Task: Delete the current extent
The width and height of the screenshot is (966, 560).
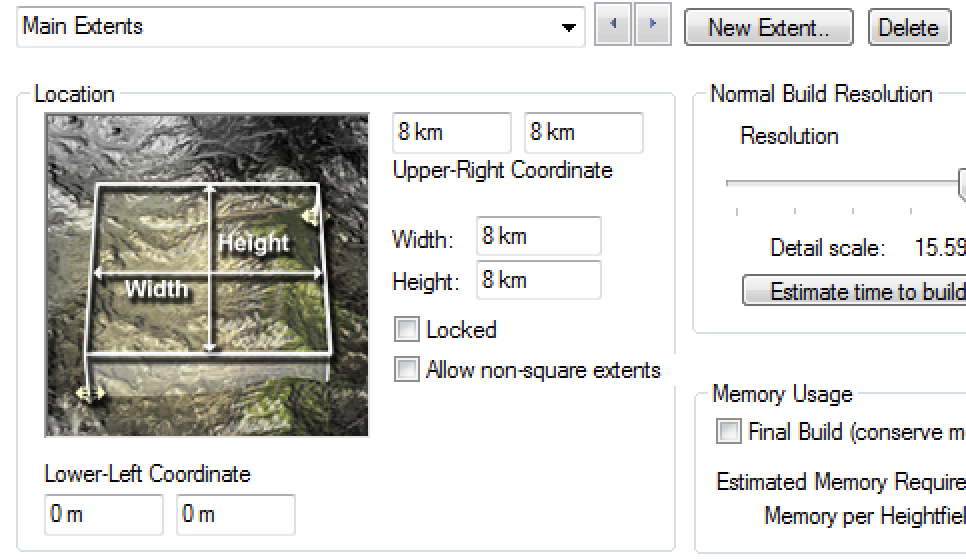Action: tap(909, 28)
